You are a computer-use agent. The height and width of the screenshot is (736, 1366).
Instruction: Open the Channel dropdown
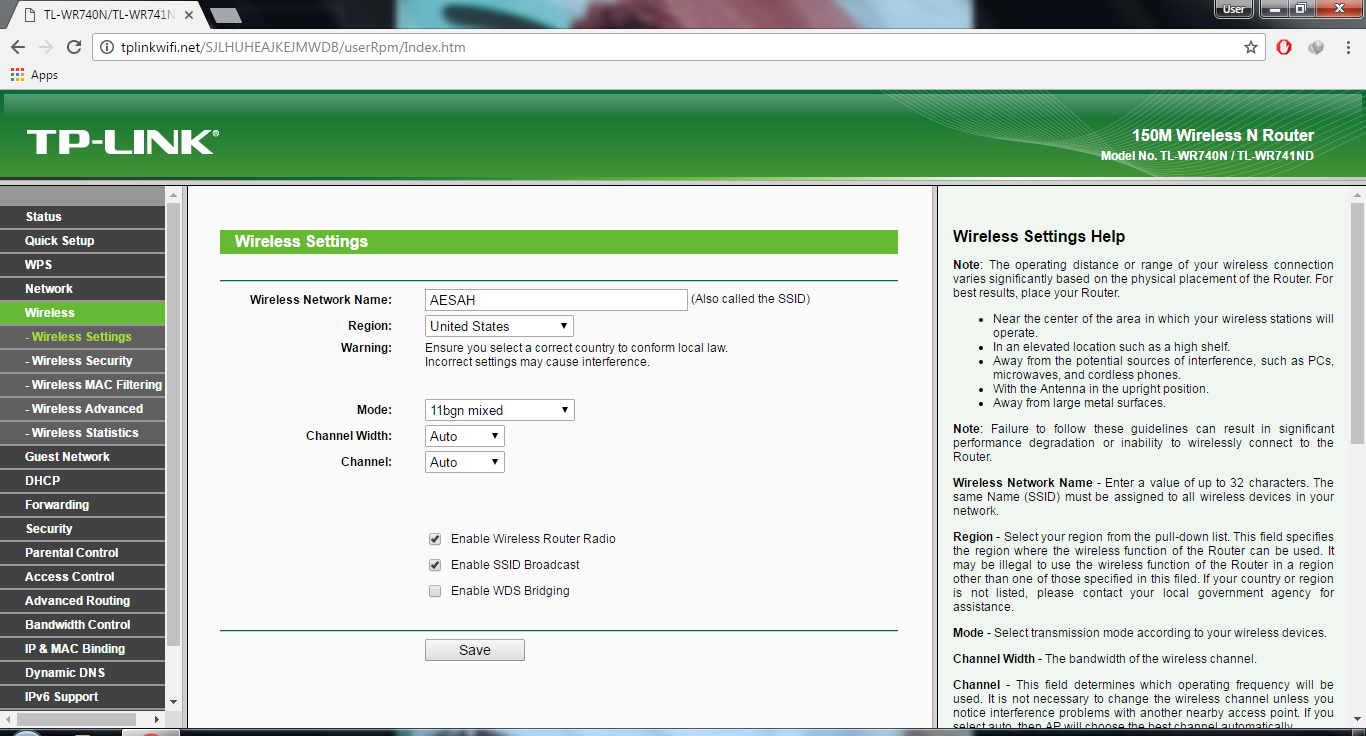point(465,462)
